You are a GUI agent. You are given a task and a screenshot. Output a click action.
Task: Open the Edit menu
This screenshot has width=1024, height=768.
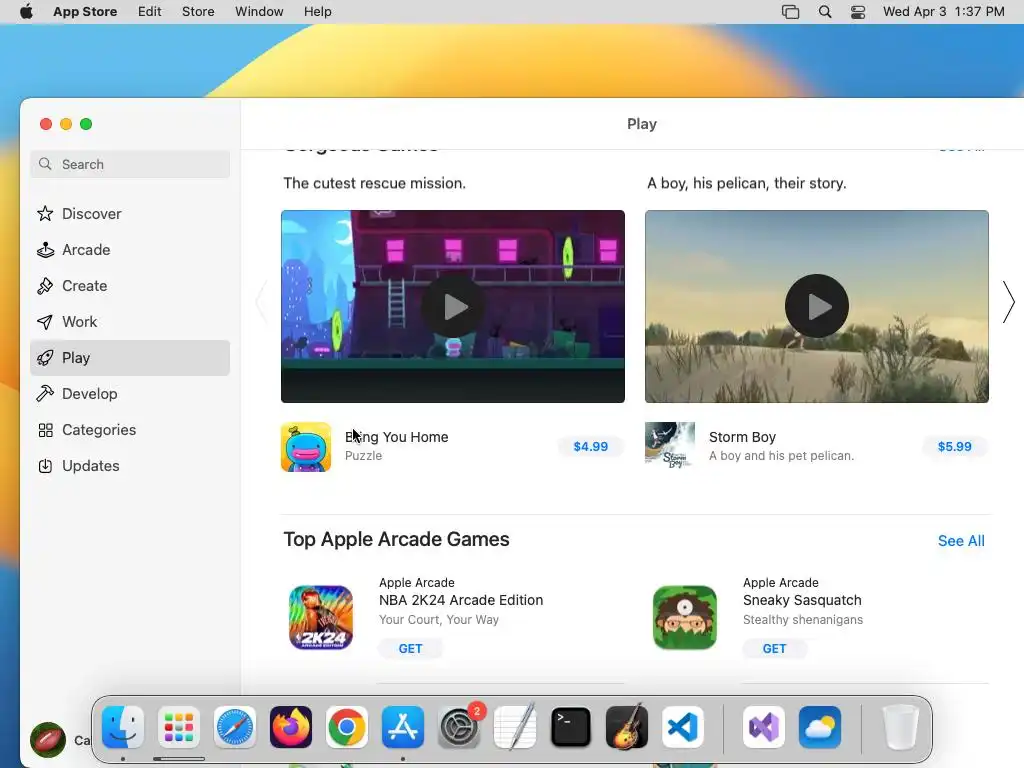pyautogui.click(x=150, y=12)
